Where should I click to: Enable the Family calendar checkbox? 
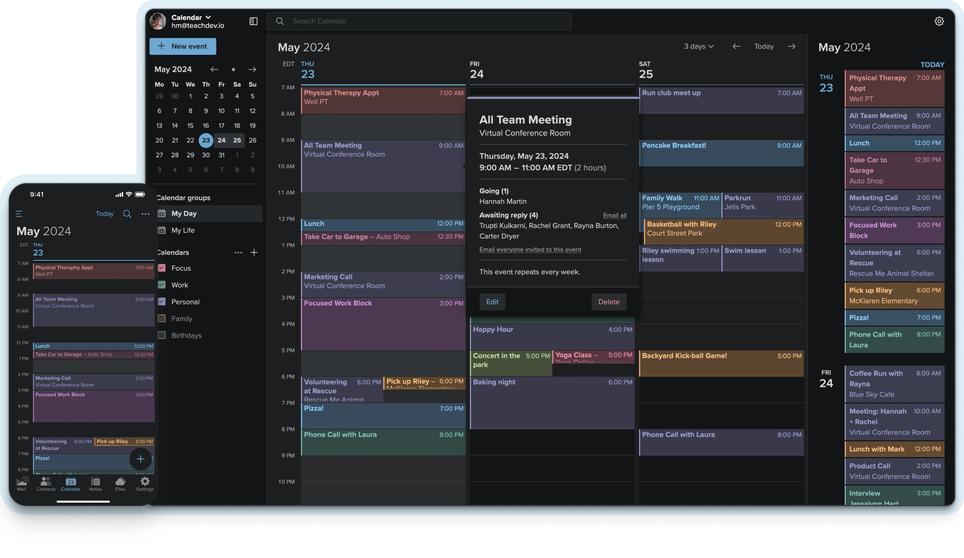(162, 318)
